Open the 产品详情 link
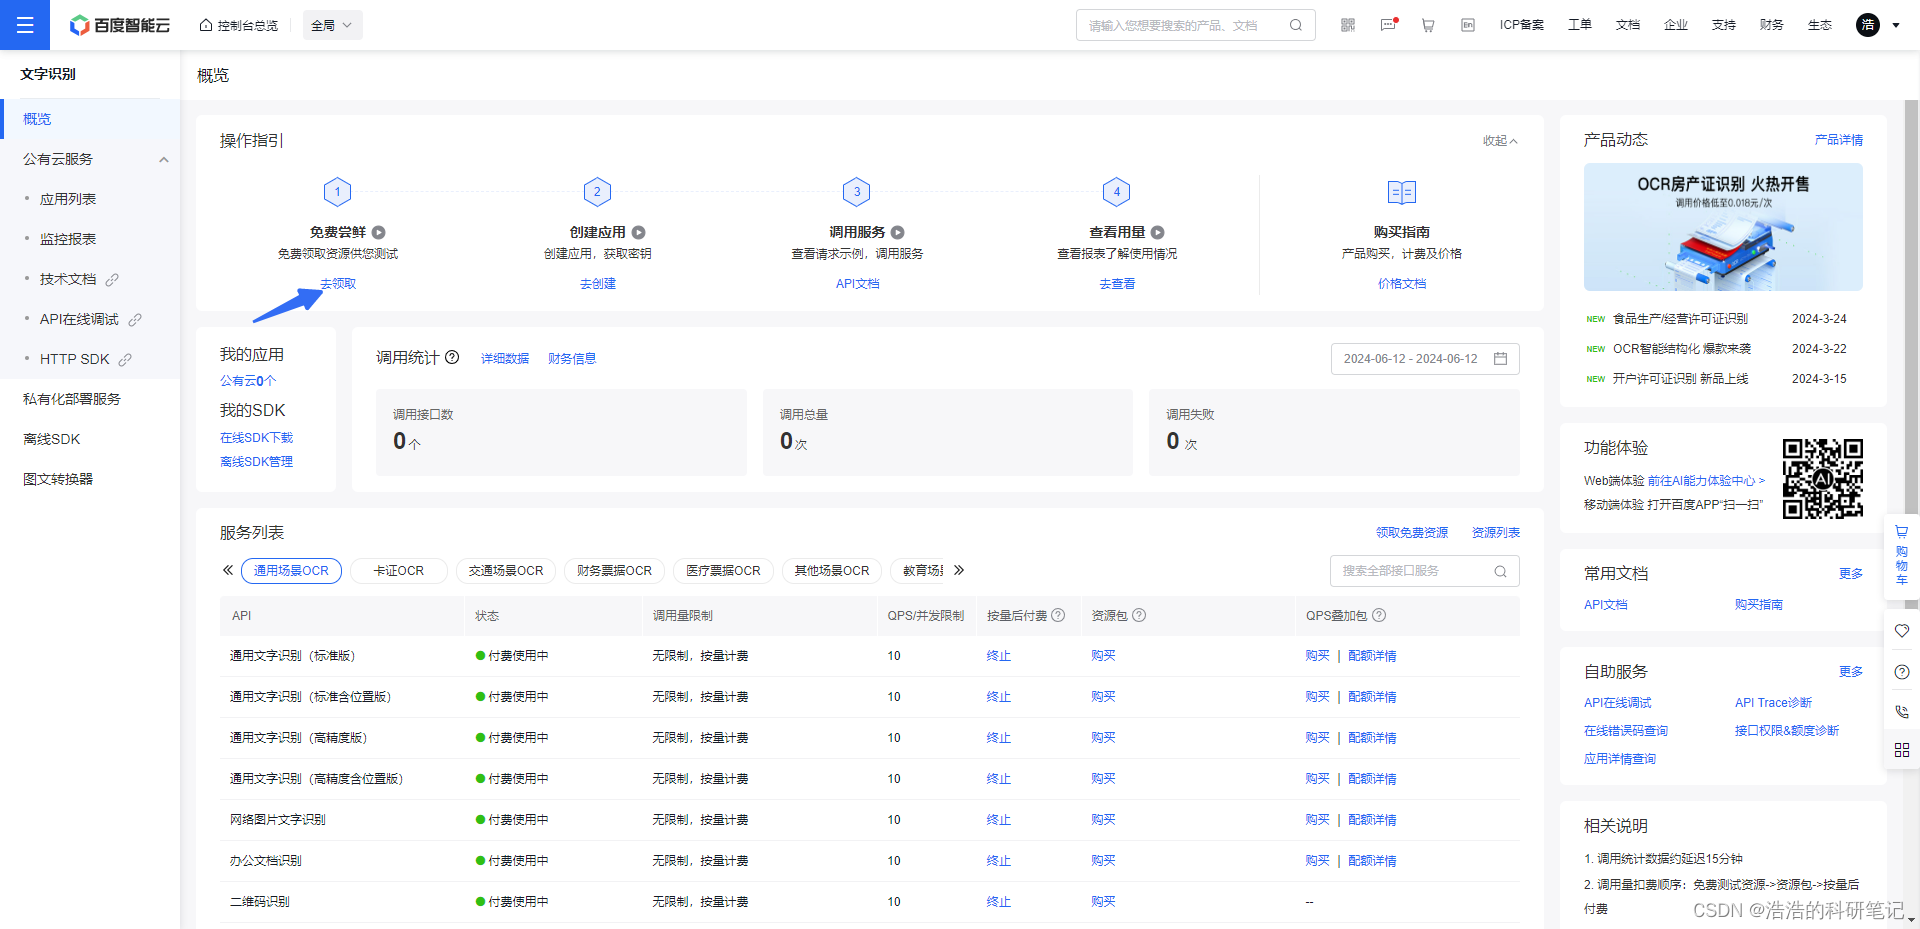 (1839, 140)
